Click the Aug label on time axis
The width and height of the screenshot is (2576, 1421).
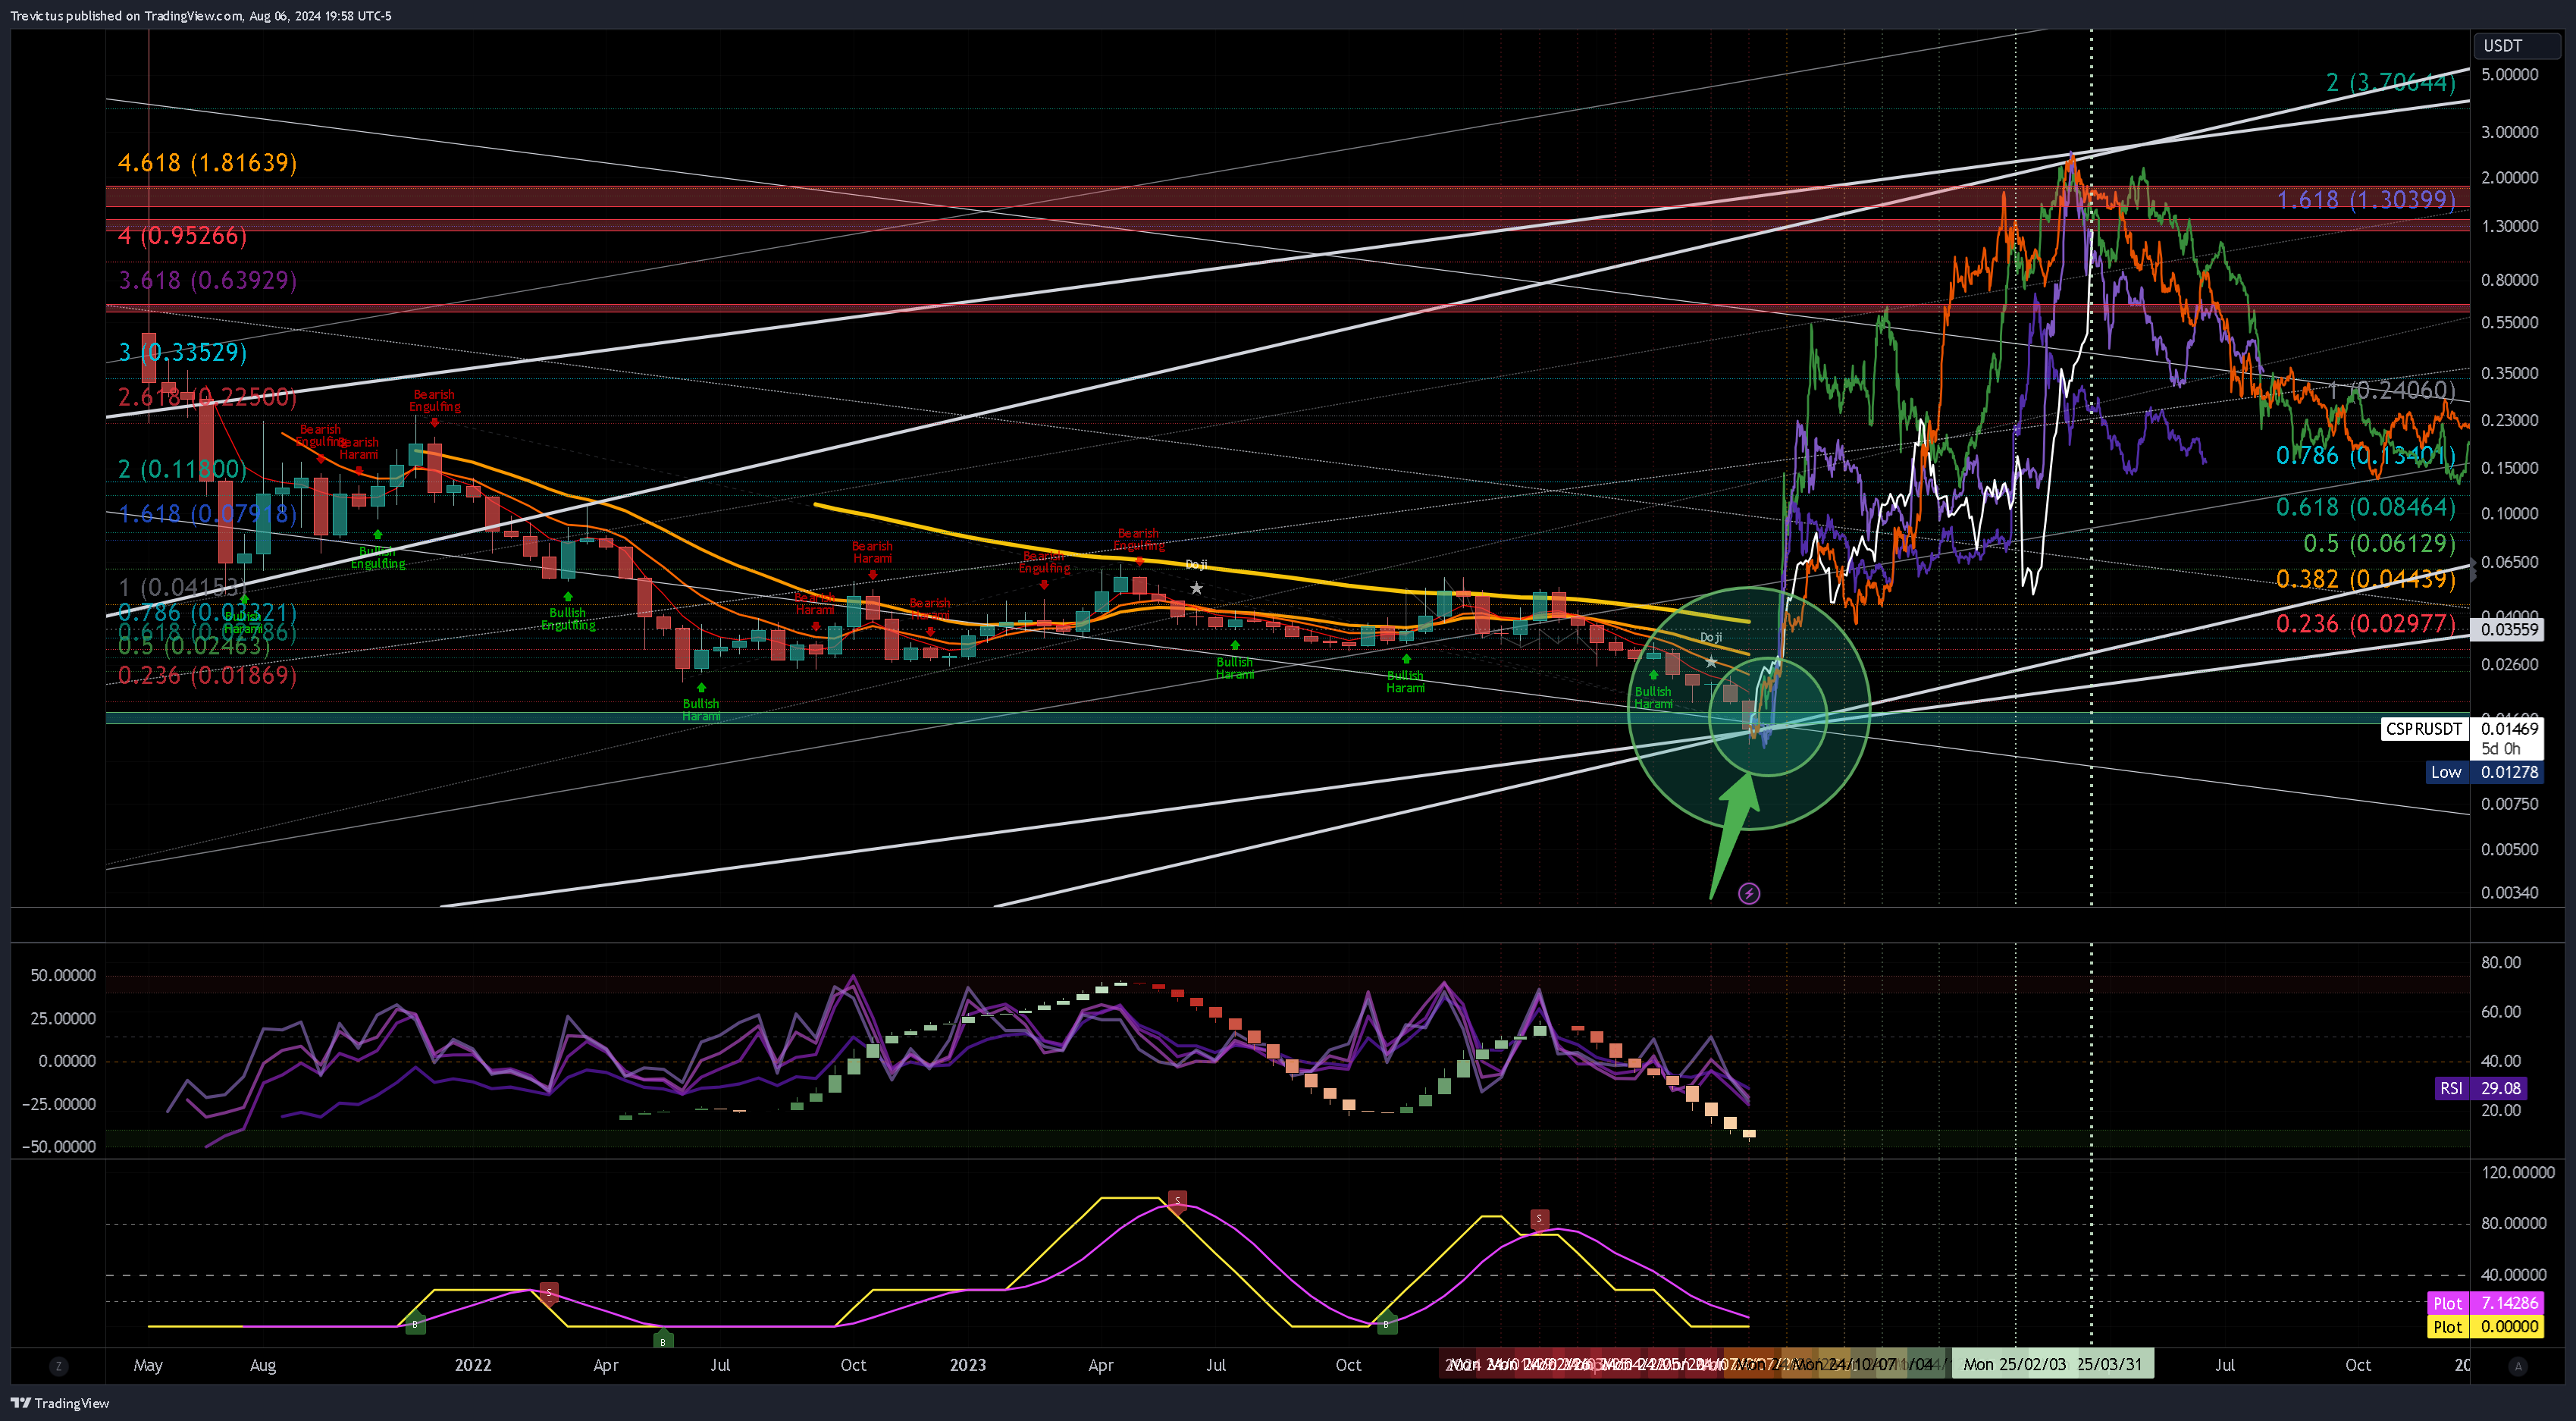[262, 1366]
